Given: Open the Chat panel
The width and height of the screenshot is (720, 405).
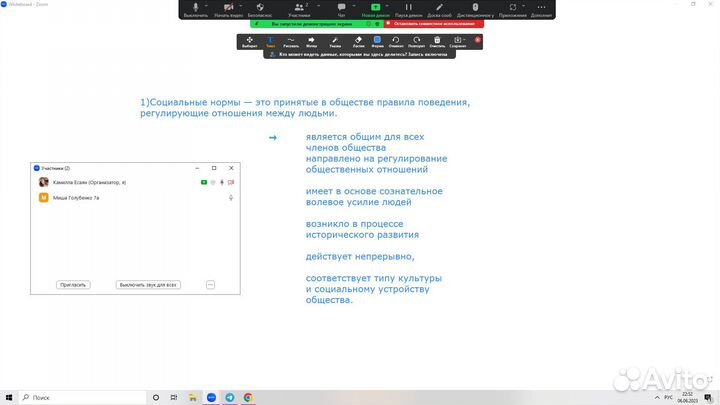Looking at the screenshot, I should [x=341, y=9].
